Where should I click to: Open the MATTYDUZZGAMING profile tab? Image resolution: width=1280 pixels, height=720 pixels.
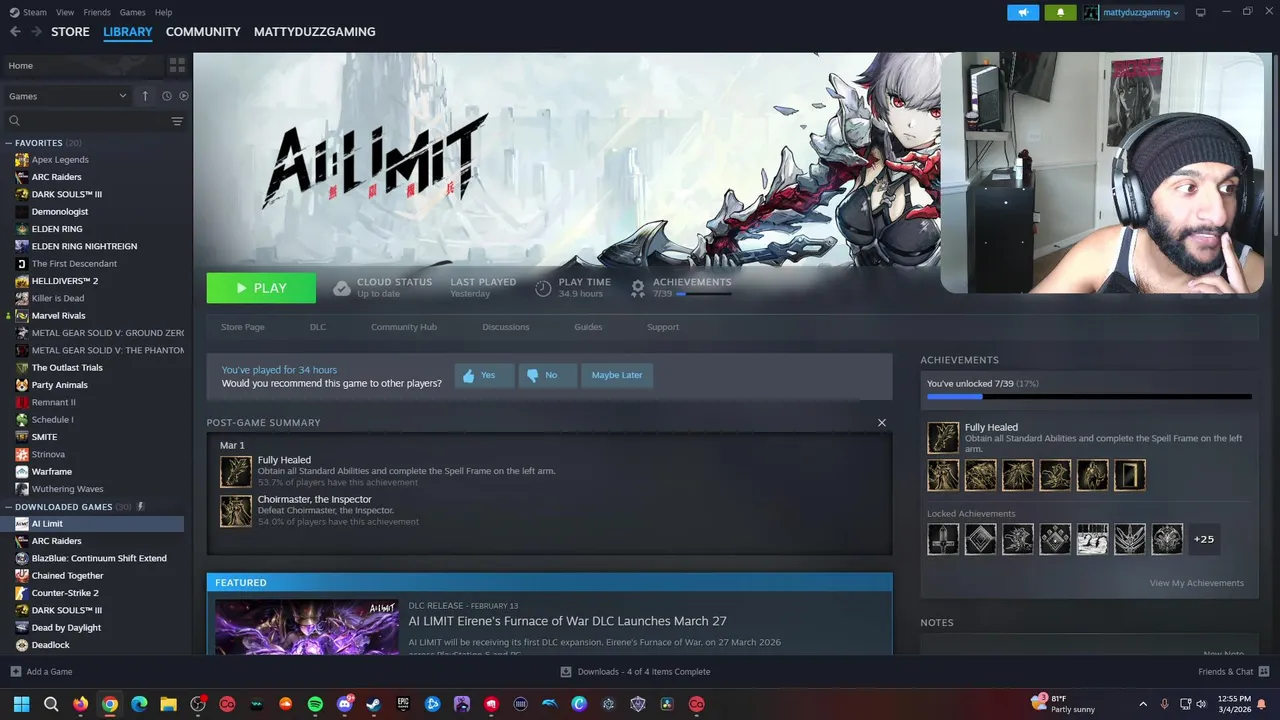click(x=314, y=32)
